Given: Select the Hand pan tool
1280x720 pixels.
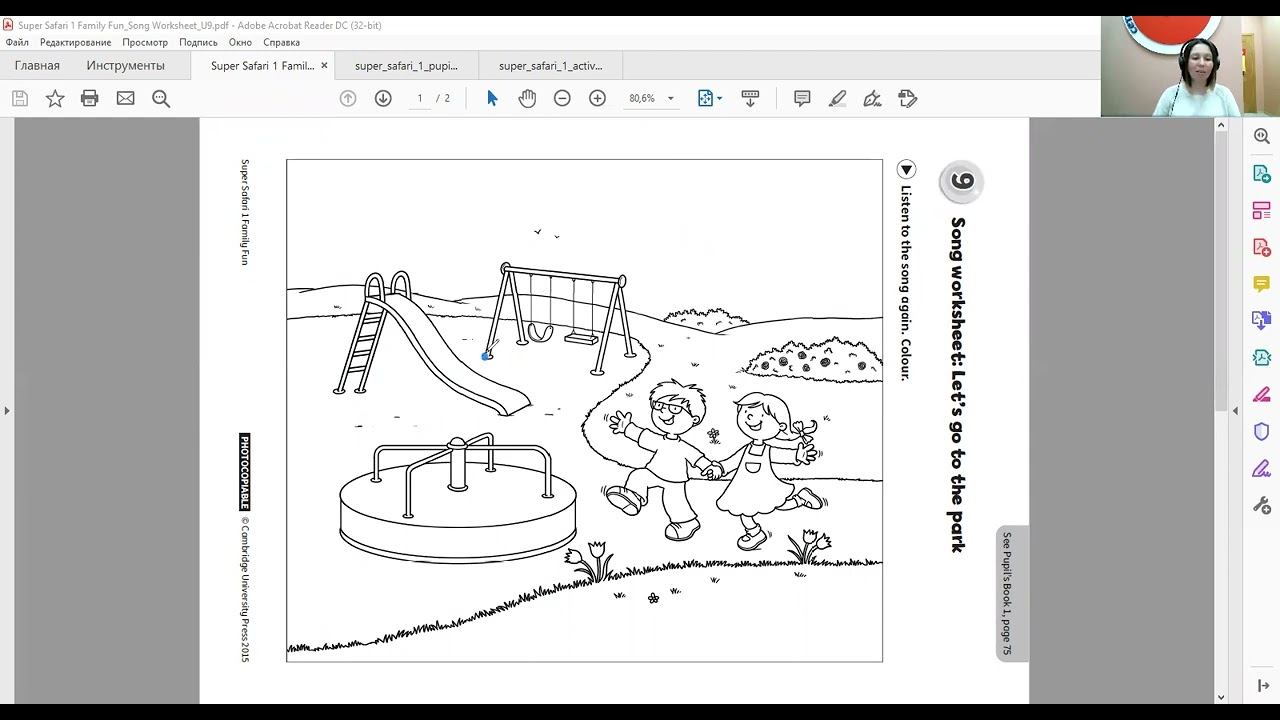Looking at the screenshot, I should click(x=527, y=98).
